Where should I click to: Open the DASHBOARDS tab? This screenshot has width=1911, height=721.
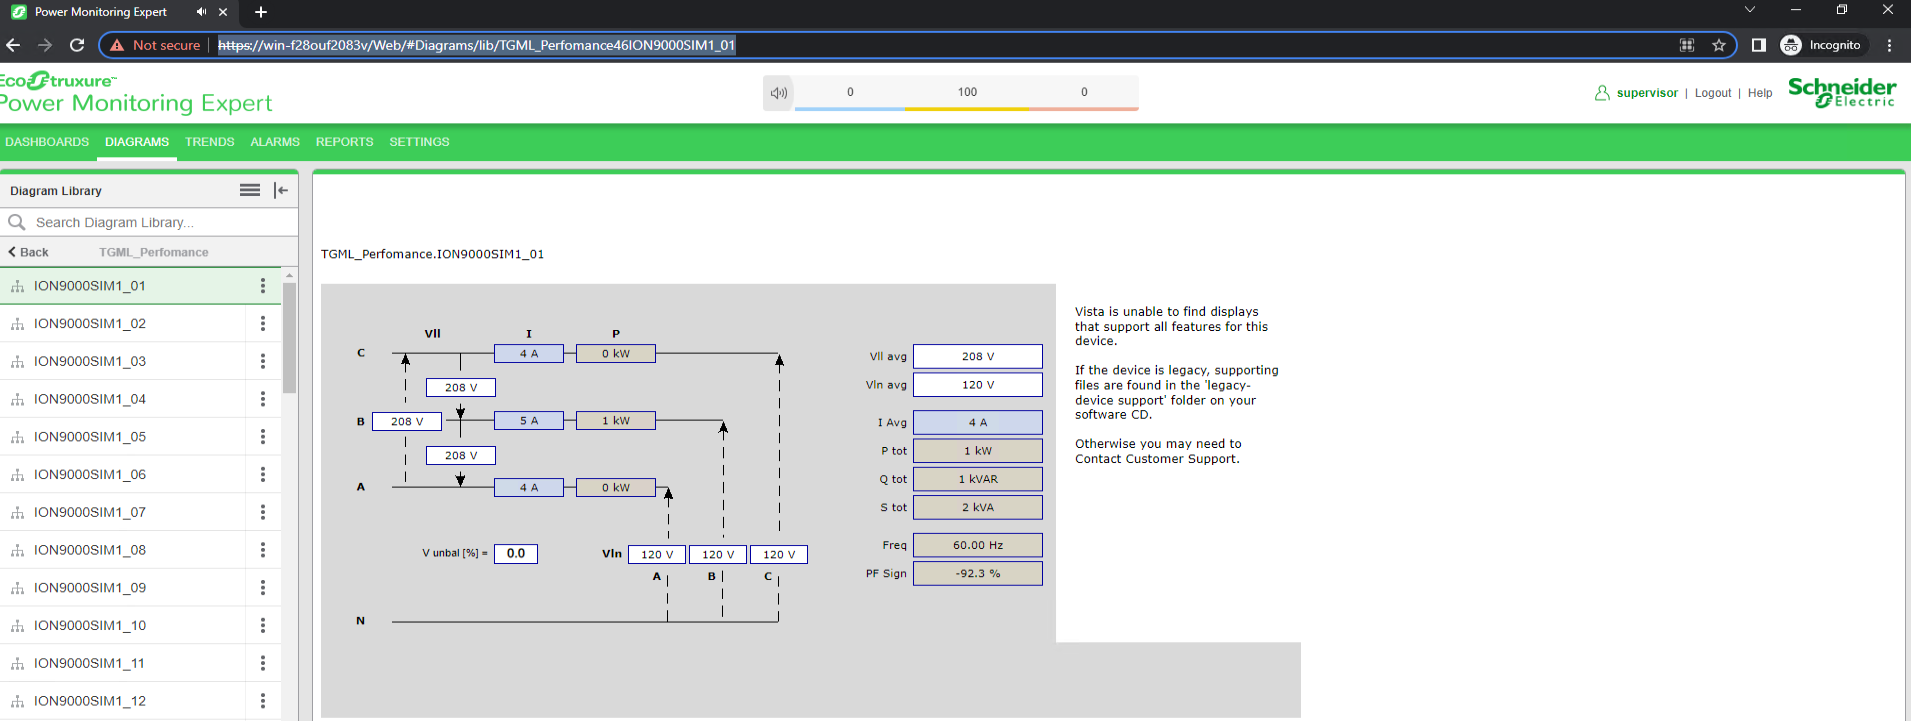(47, 142)
